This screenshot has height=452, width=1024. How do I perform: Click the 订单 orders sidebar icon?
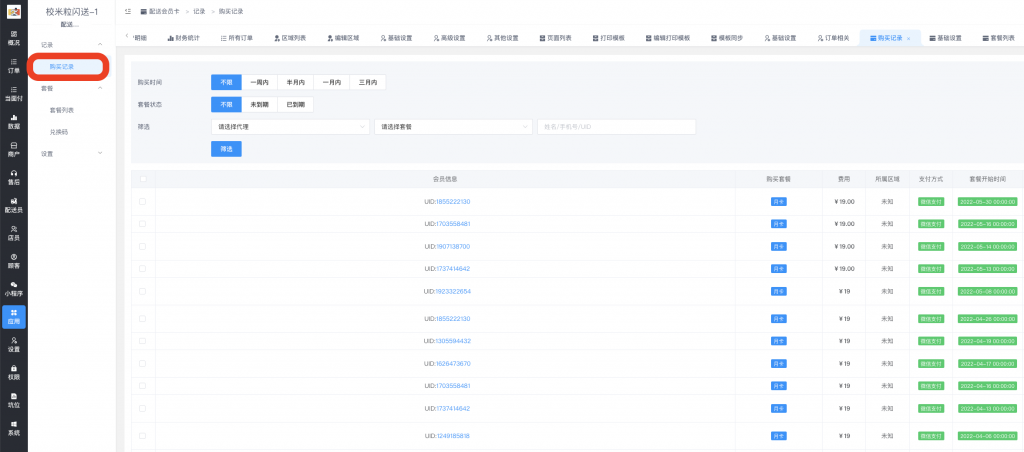click(13, 66)
